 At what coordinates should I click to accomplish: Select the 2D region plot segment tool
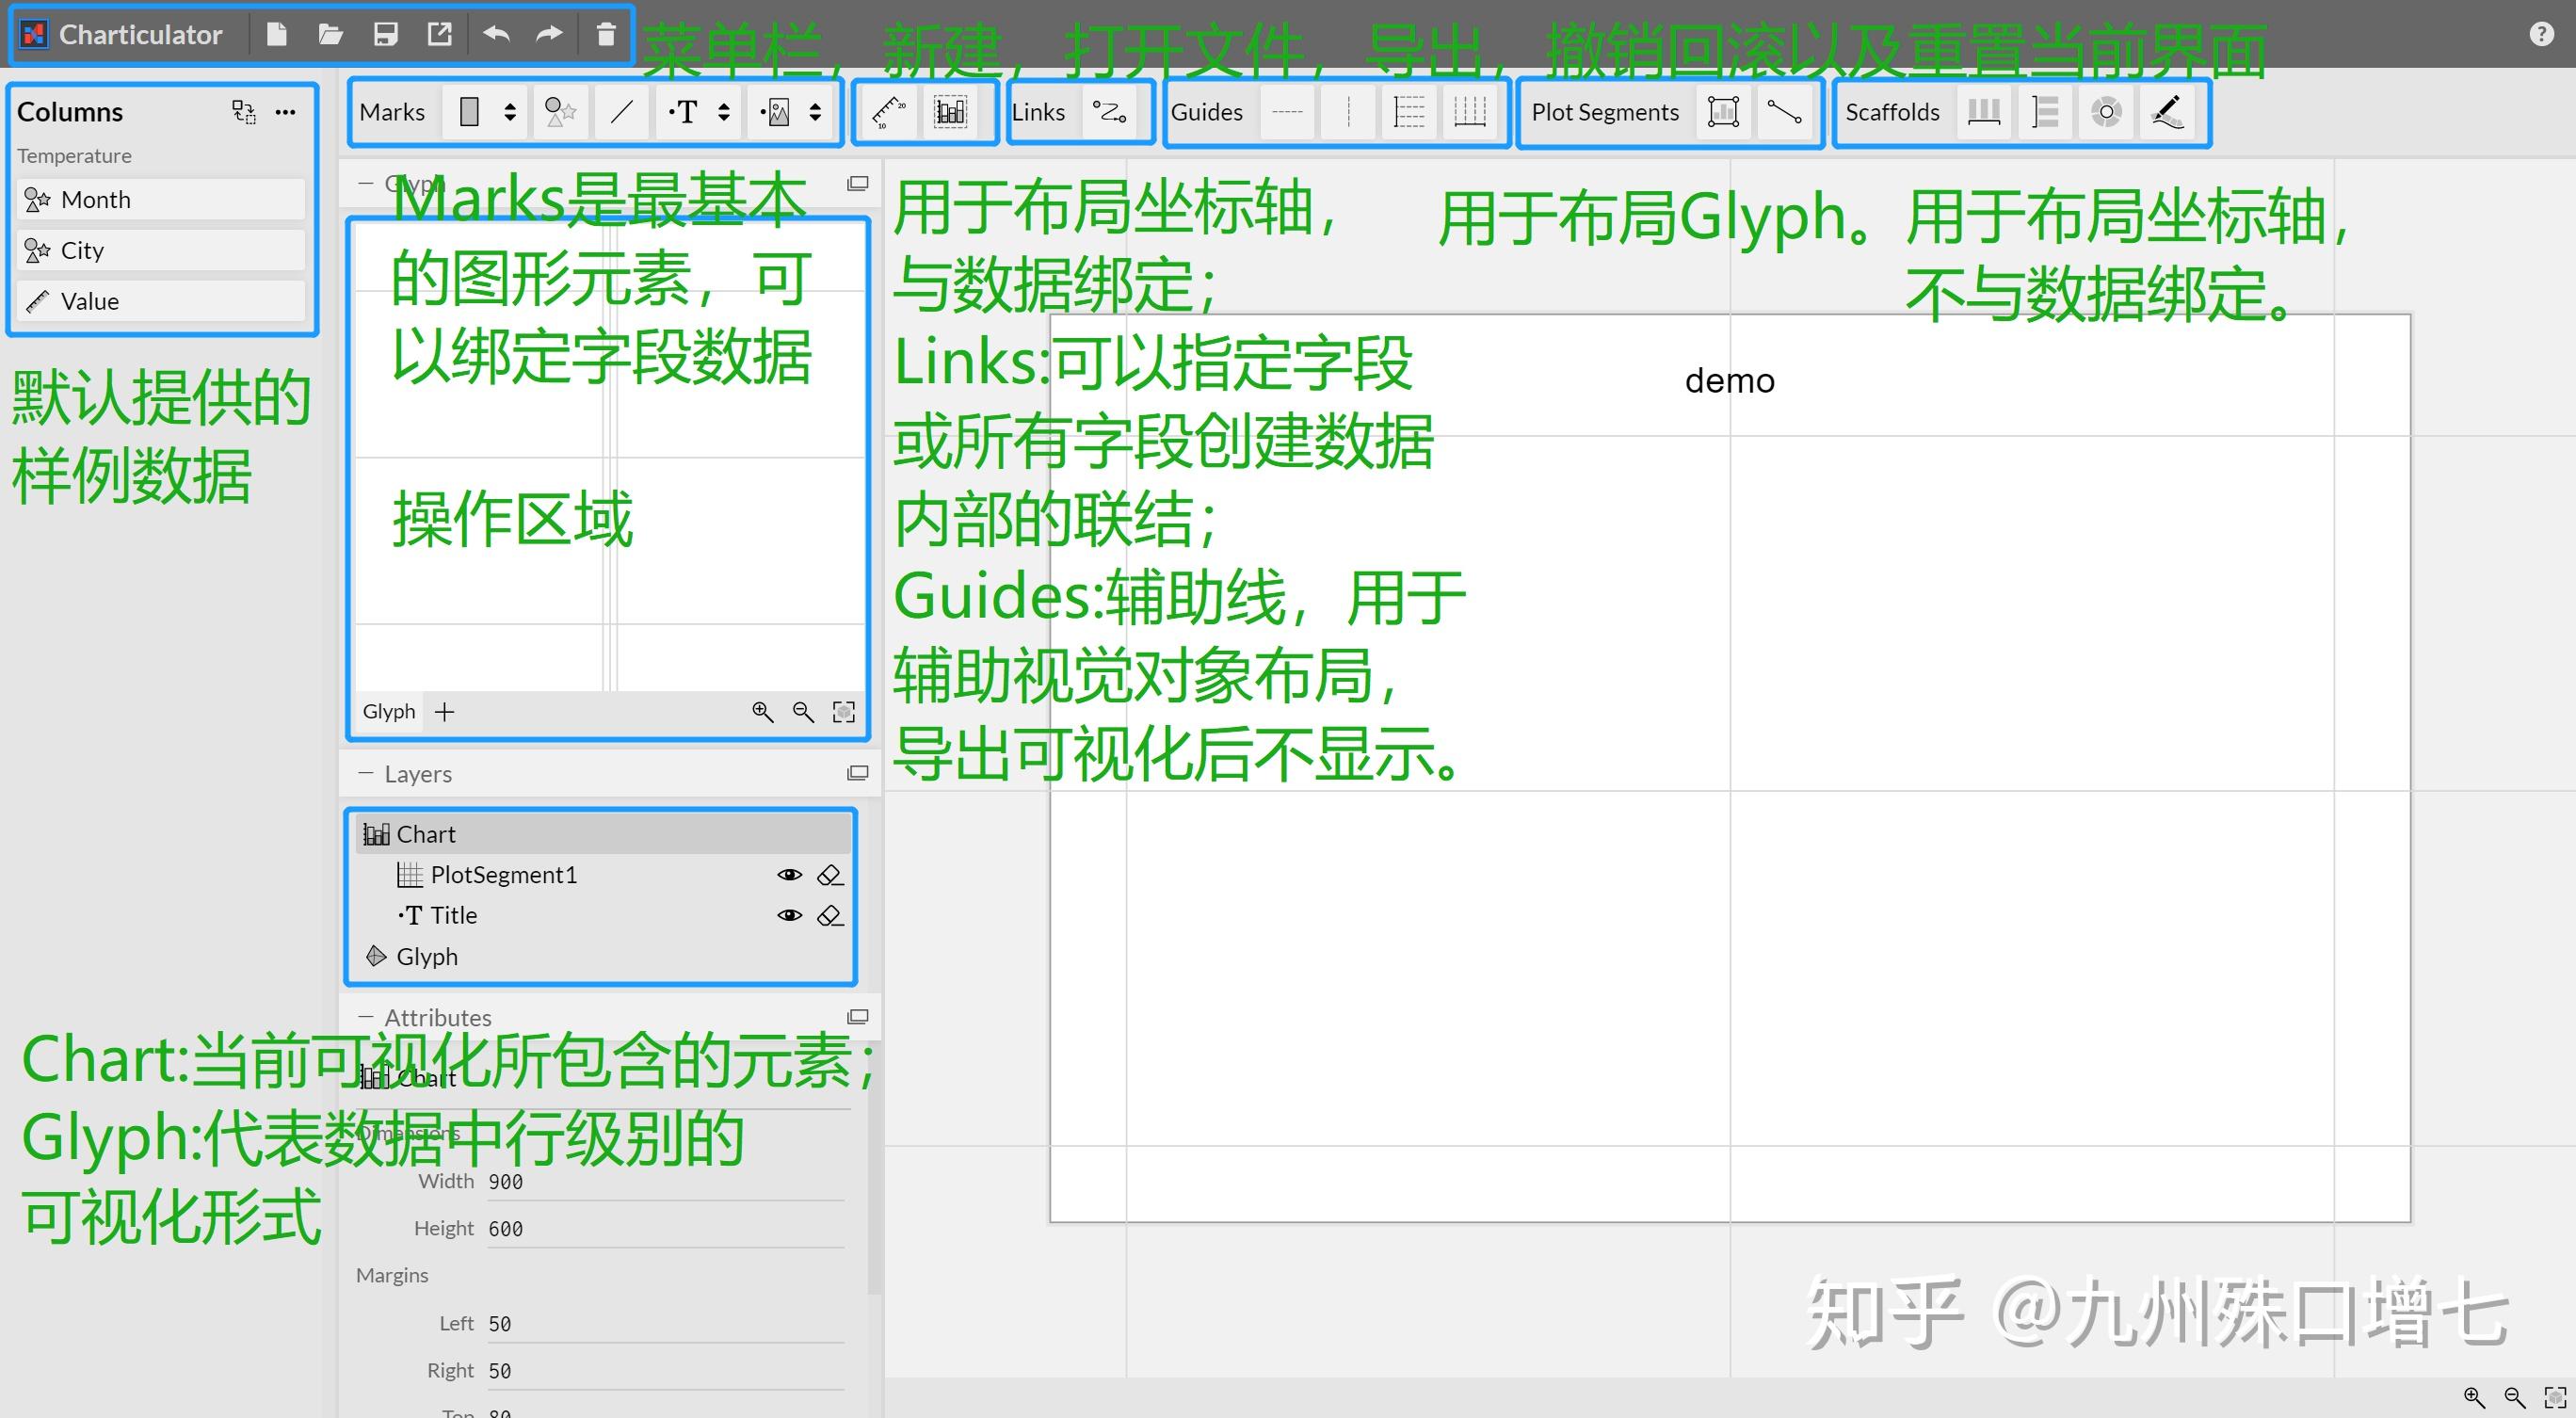point(1722,112)
